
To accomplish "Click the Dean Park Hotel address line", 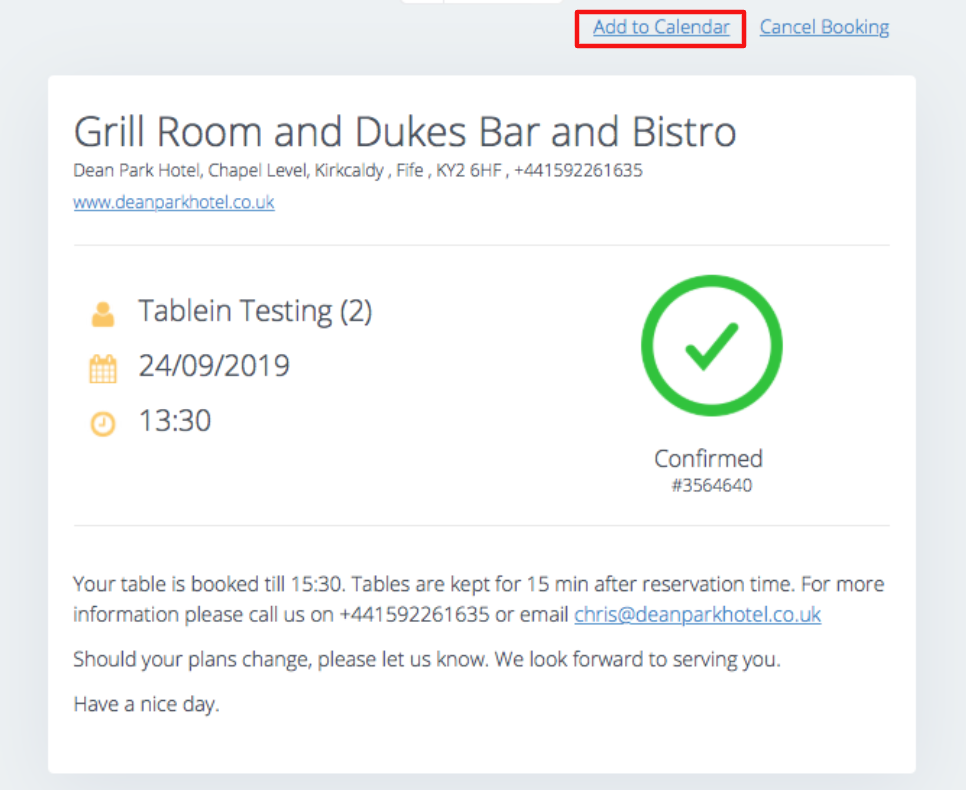I will [x=357, y=170].
